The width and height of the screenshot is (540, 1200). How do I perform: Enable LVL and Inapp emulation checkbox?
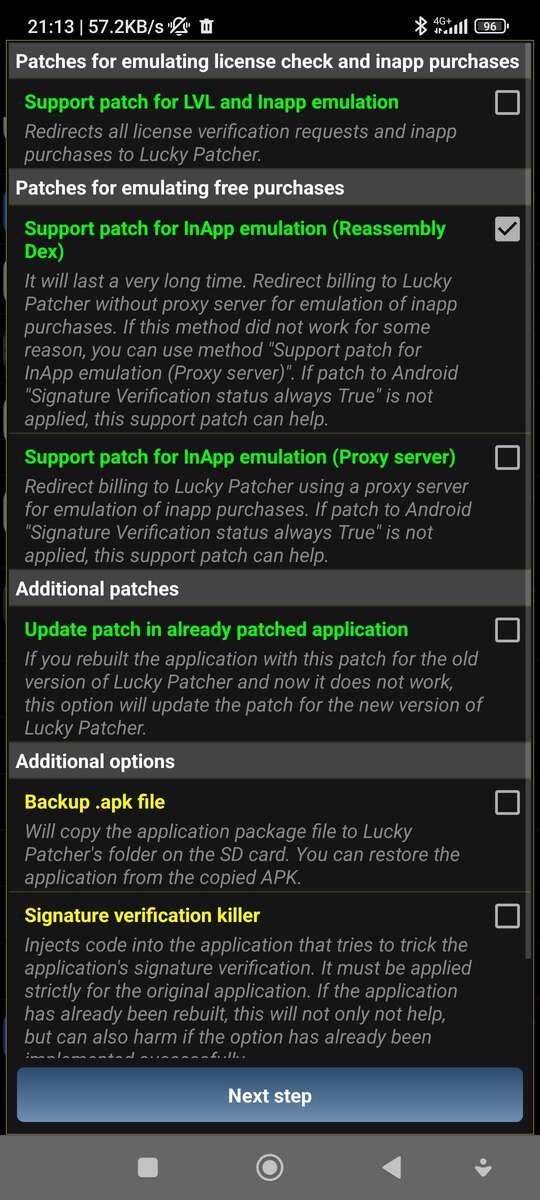[x=508, y=102]
